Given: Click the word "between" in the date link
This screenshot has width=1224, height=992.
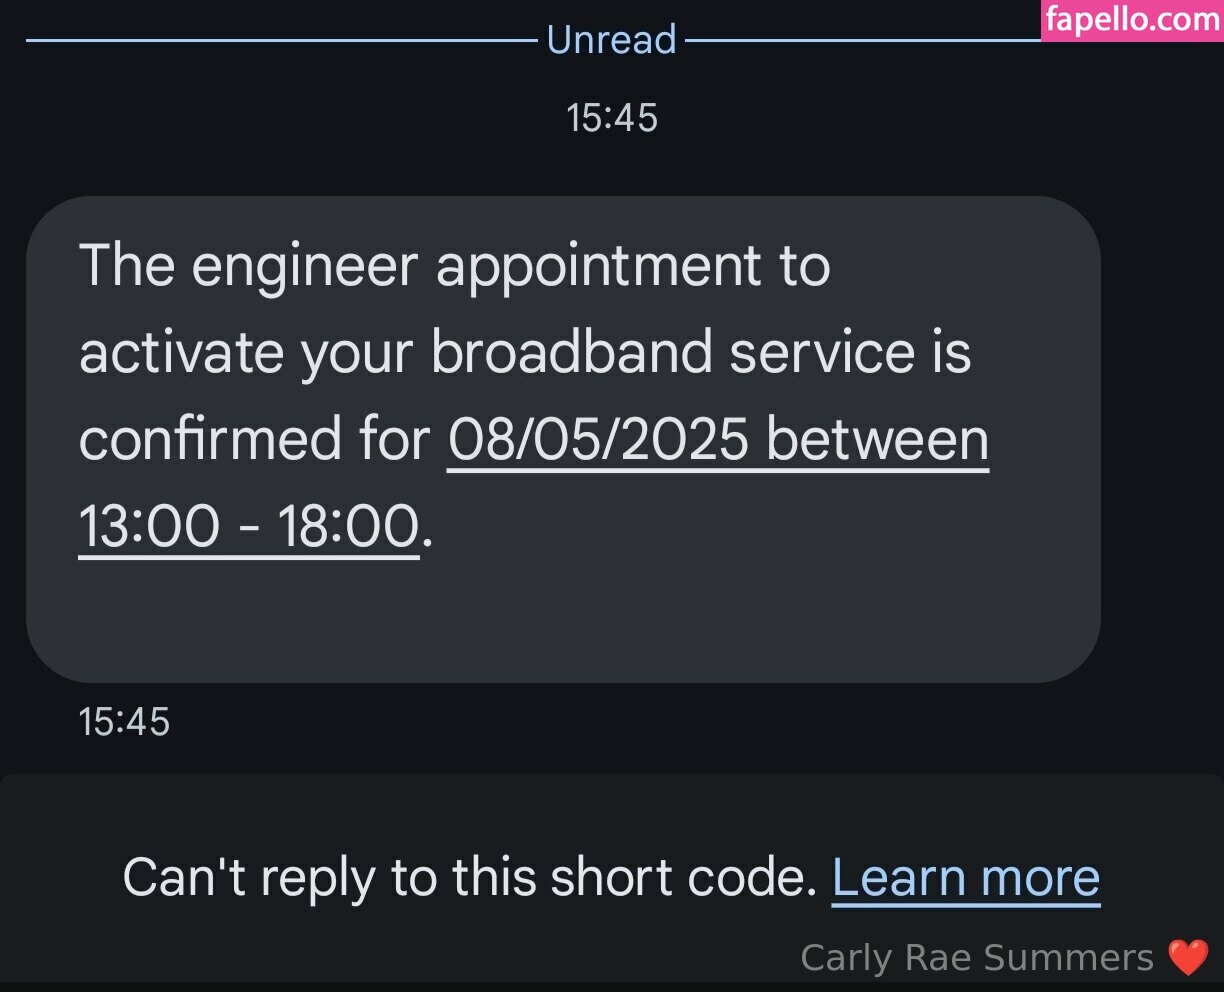Looking at the screenshot, I should [x=878, y=439].
